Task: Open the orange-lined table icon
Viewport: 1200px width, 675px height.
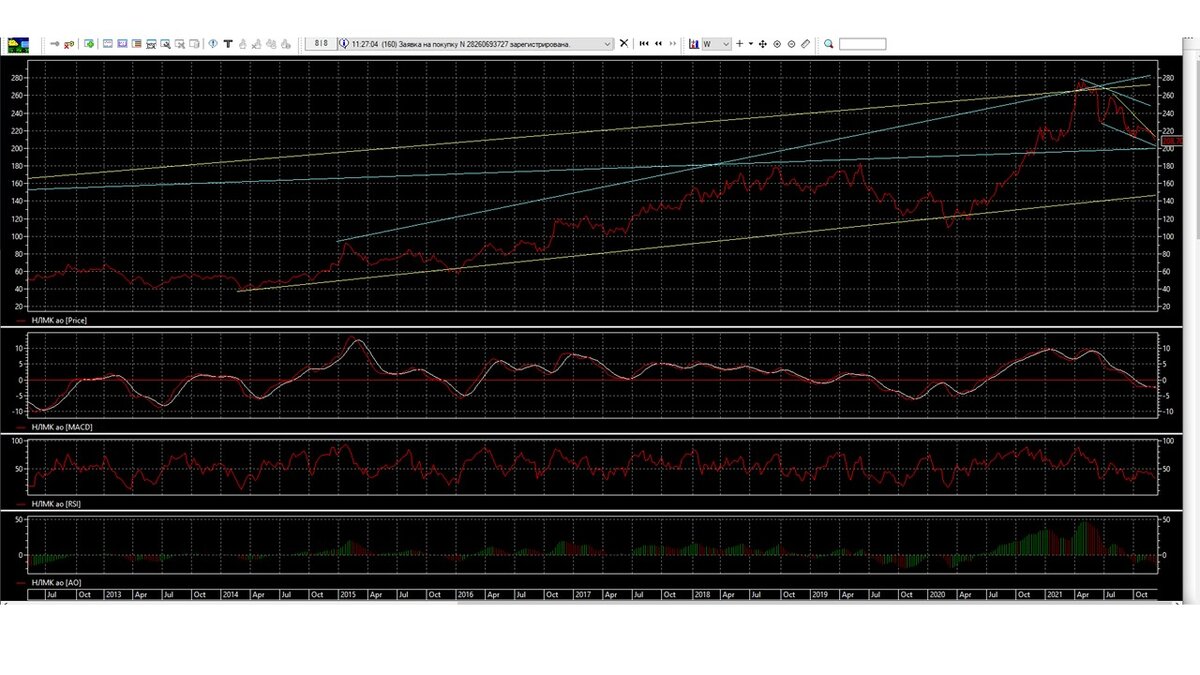Action: 136,44
